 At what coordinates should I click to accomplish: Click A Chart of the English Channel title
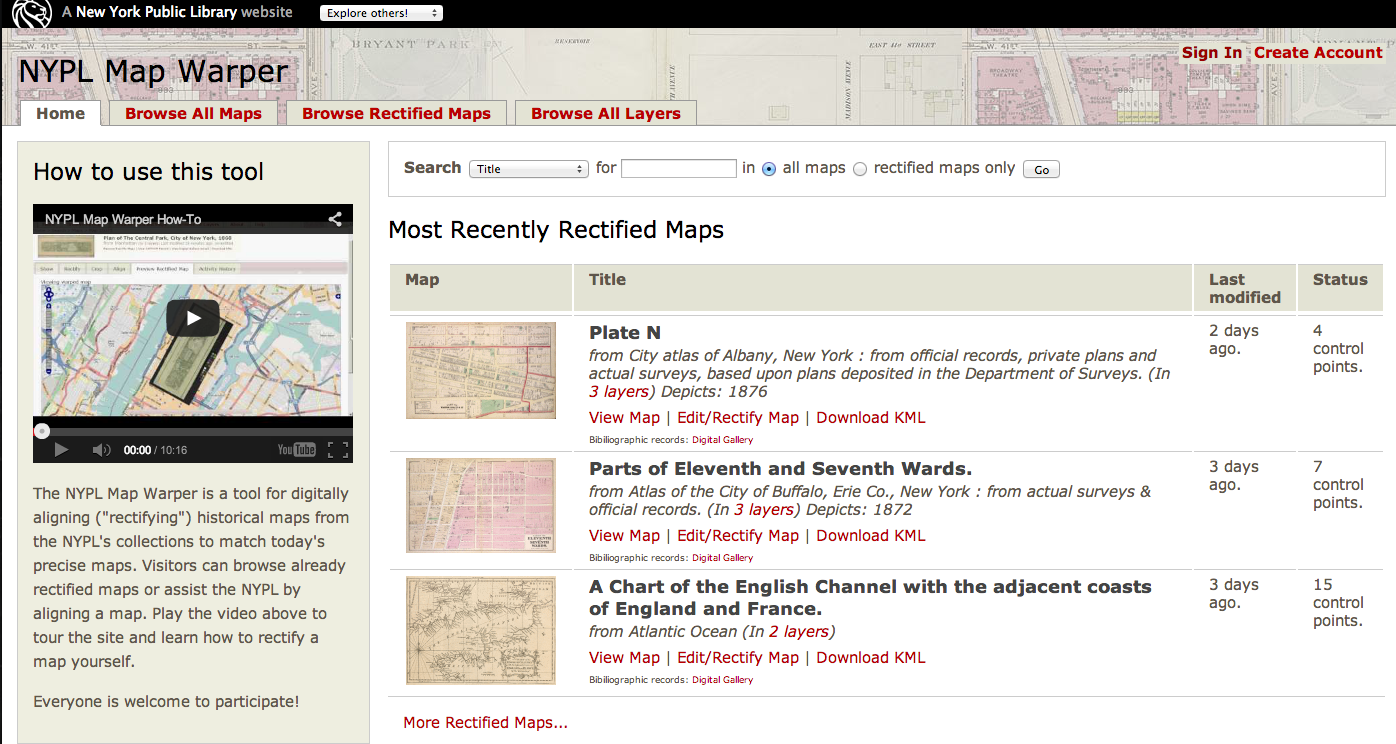coord(870,597)
